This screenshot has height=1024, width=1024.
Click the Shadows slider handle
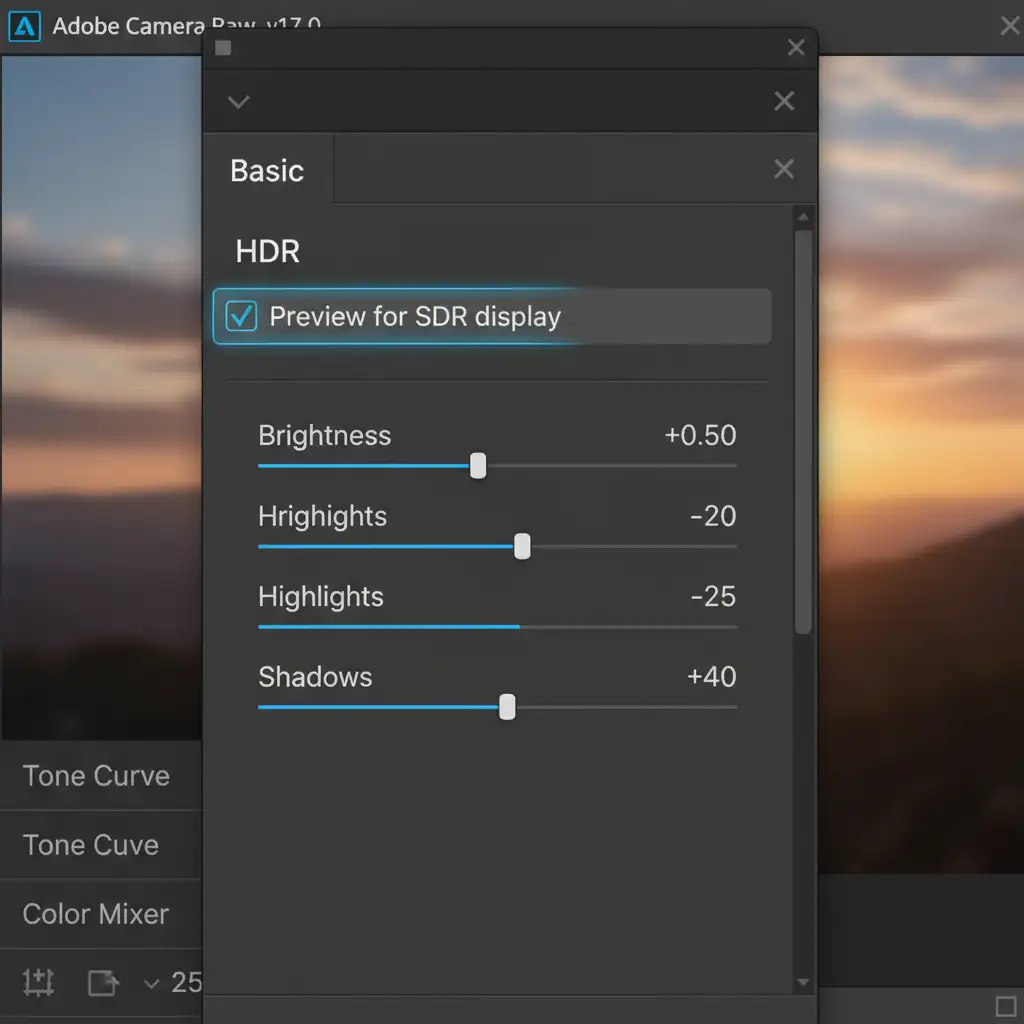click(x=507, y=707)
